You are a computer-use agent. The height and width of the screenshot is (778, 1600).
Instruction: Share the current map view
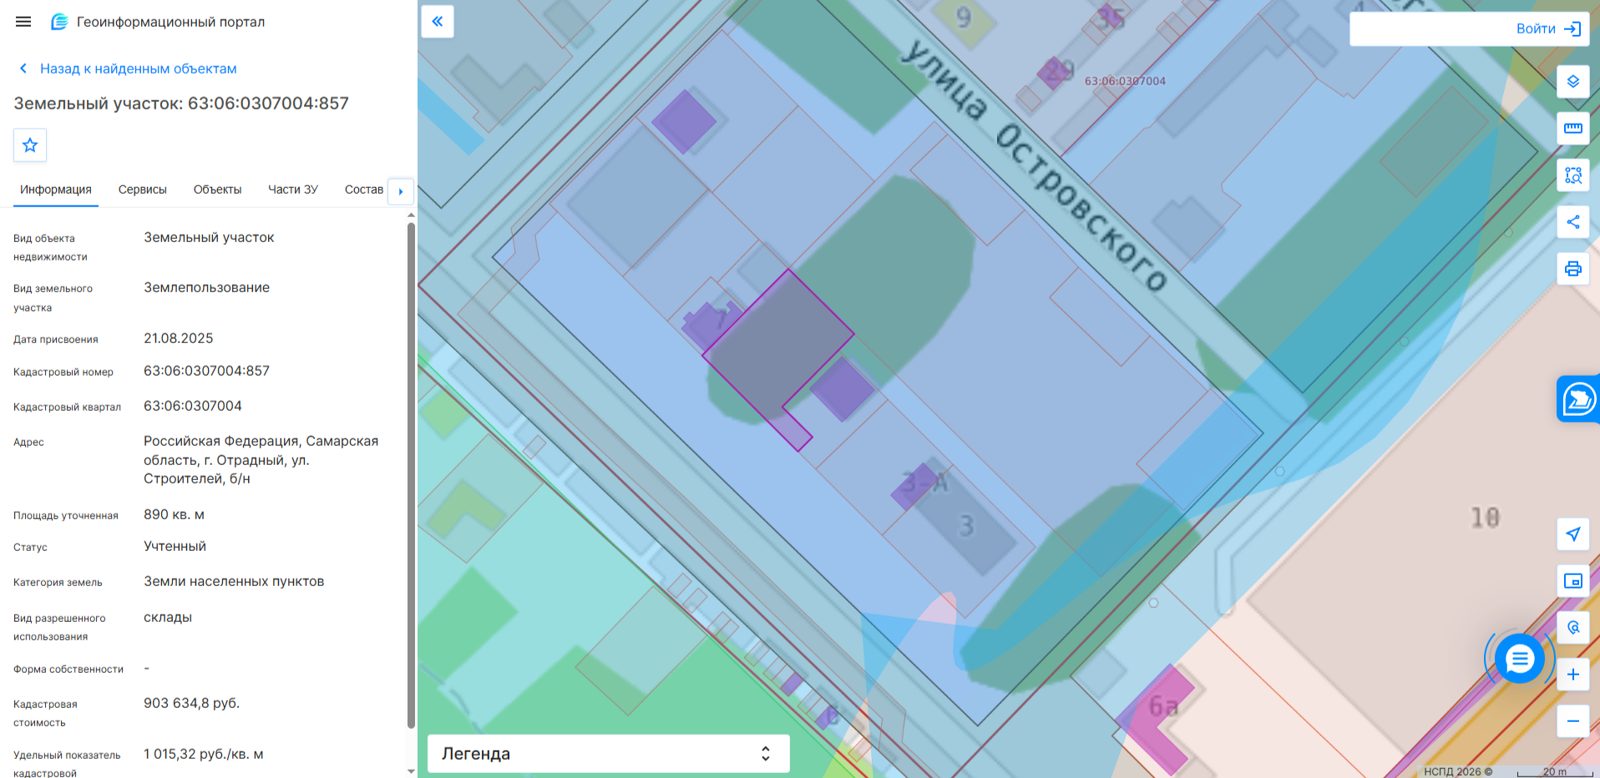1573,222
